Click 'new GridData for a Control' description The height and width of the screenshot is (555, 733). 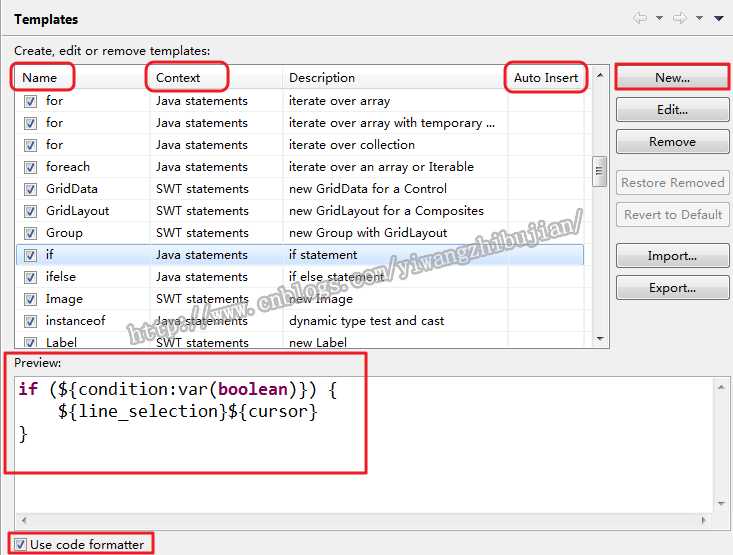point(368,189)
